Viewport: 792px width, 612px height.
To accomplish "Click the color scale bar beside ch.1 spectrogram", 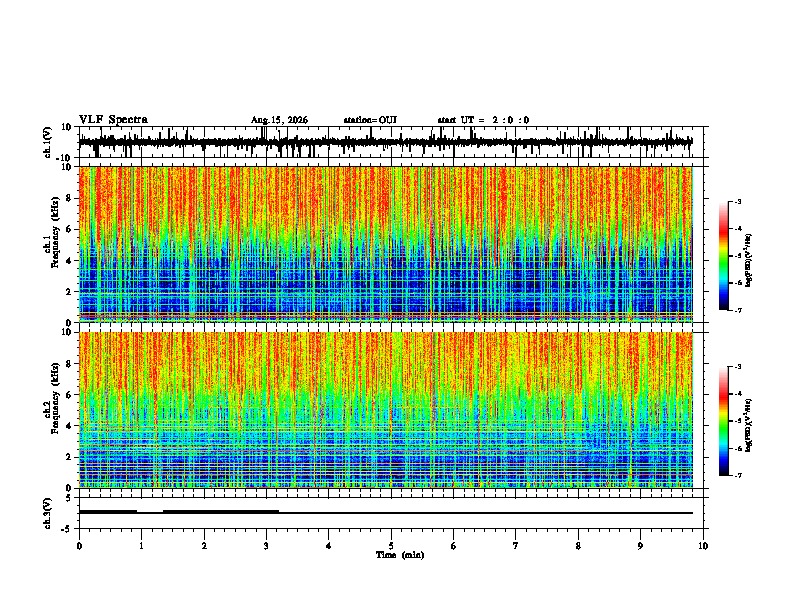I will (x=723, y=255).
